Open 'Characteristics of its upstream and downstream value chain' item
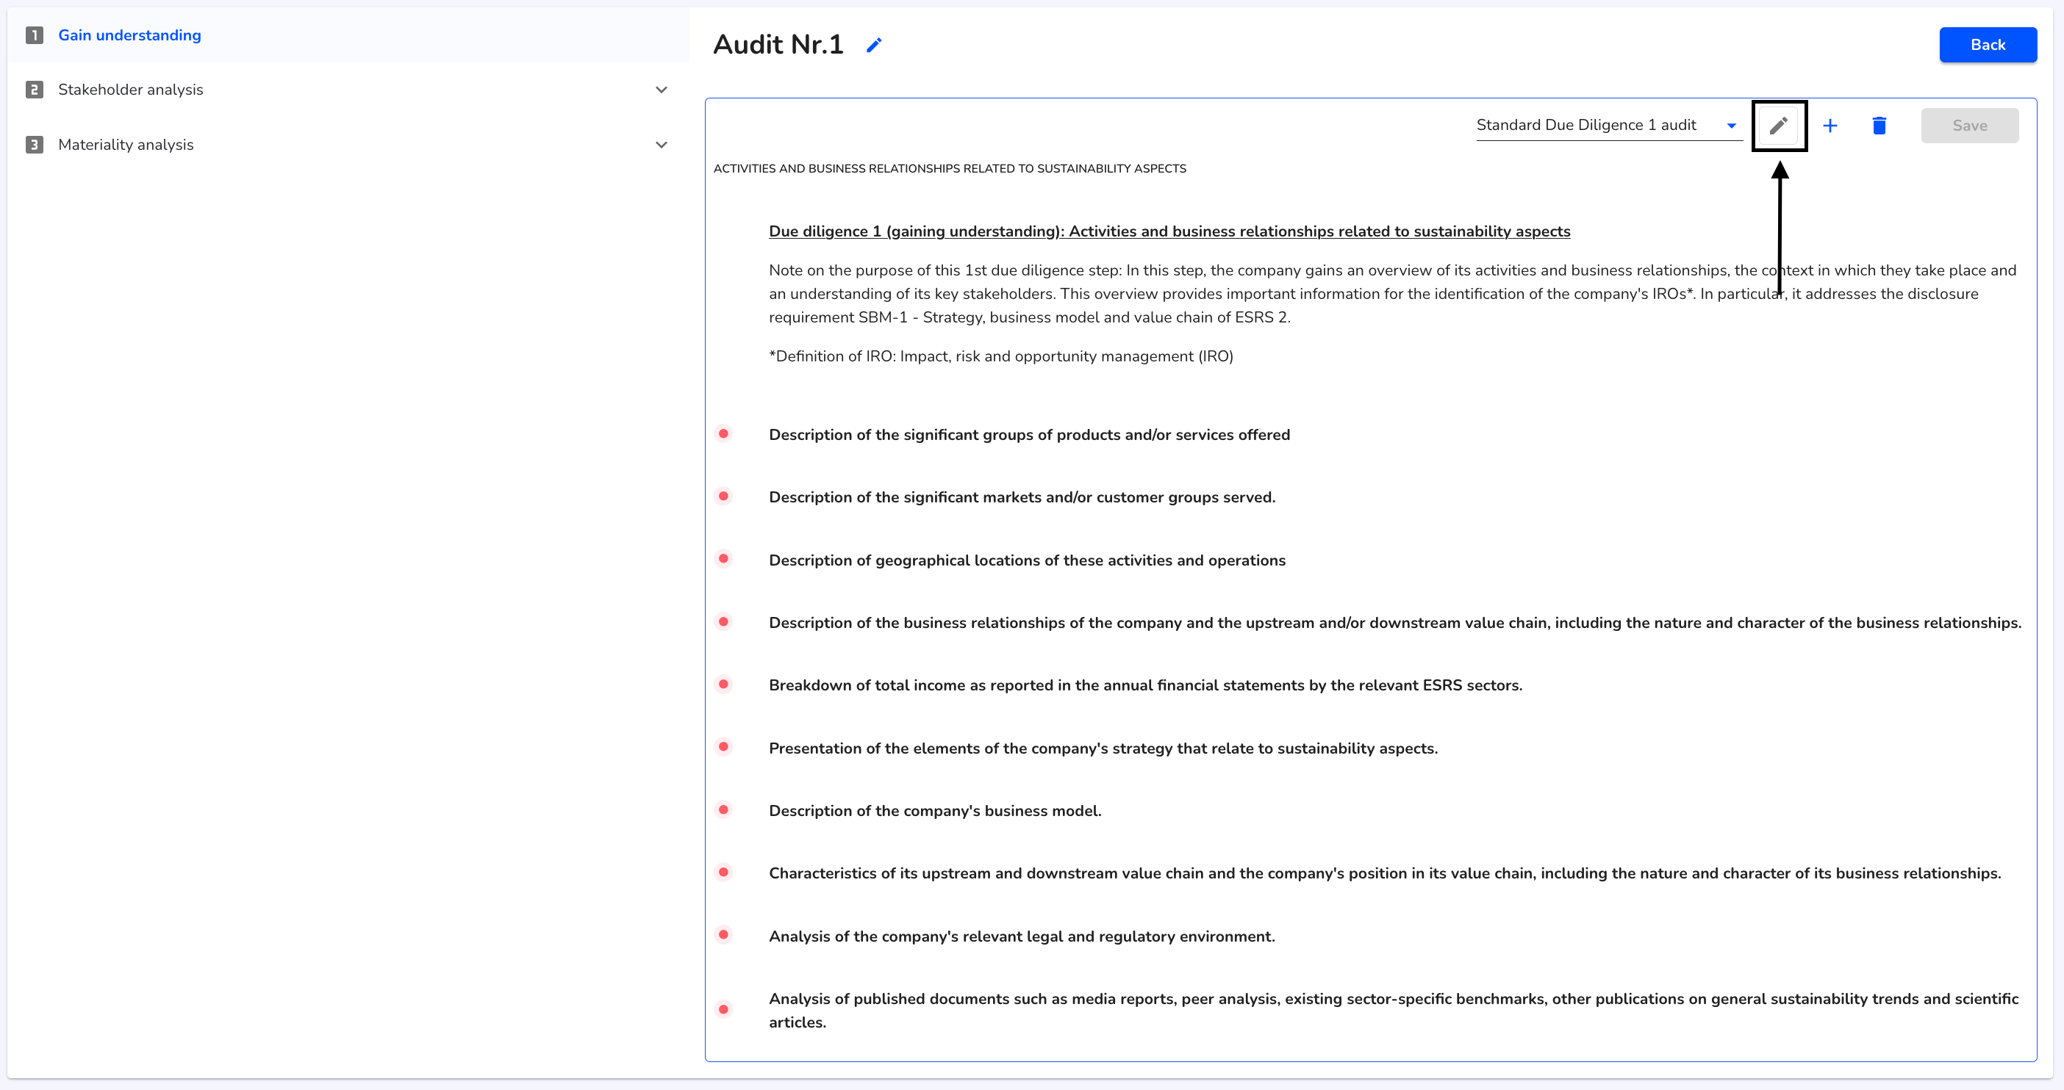2064x1090 pixels. point(1385,874)
